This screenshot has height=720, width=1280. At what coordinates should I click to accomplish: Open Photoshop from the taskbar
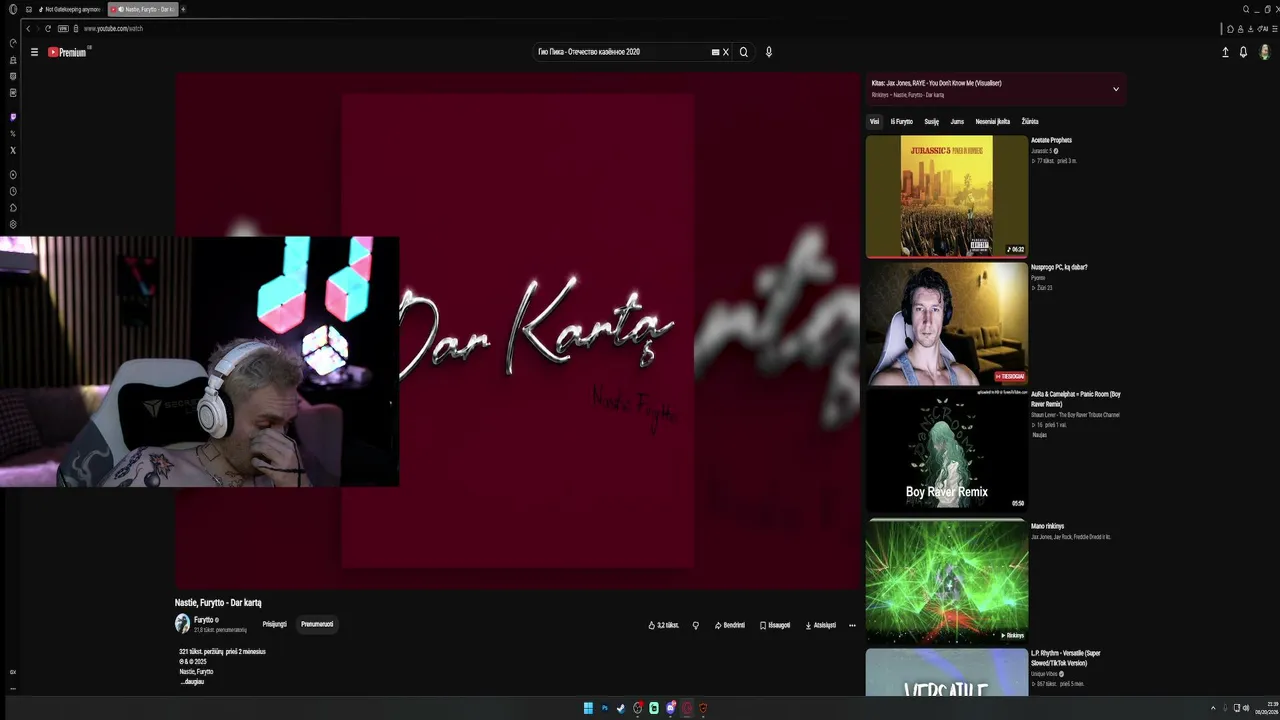604,708
